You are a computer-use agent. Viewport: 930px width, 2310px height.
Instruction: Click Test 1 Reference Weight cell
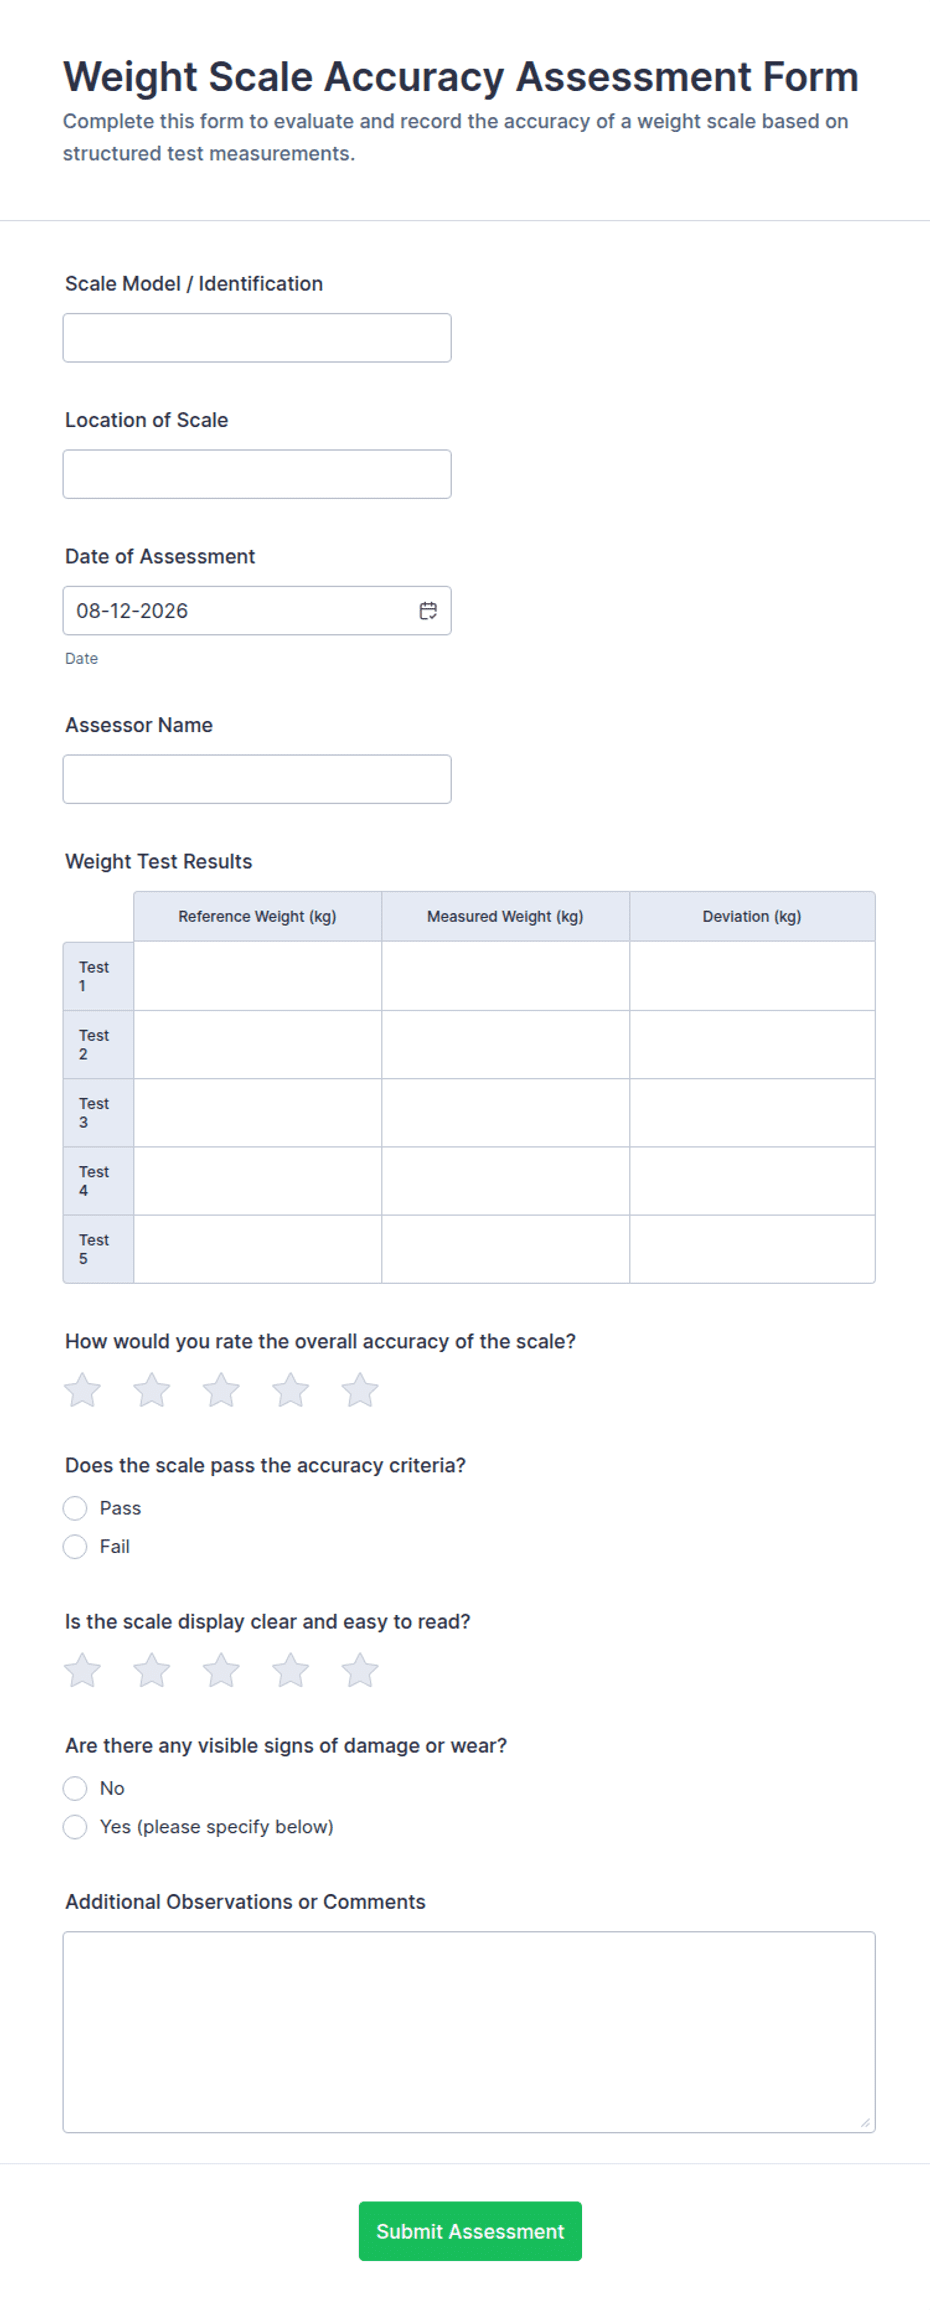tap(258, 976)
